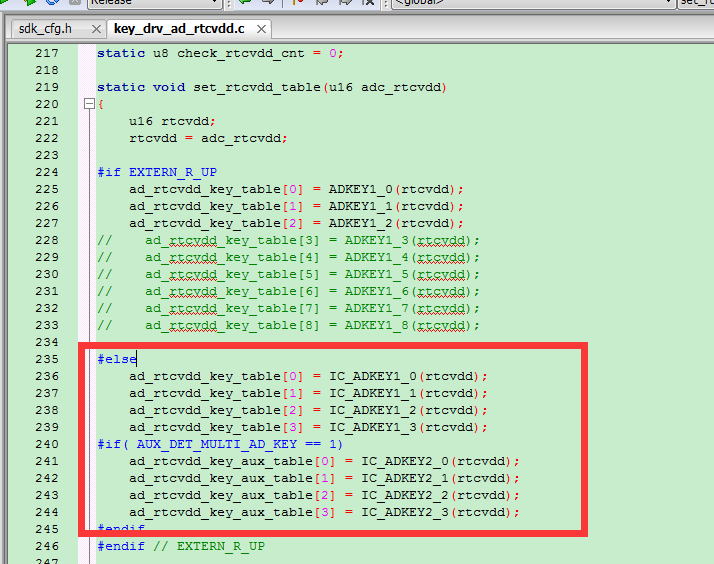The image size is (714, 564).
Task: Click ADKEY1_0(rtcvdd) macro call
Action: [x=396, y=189]
